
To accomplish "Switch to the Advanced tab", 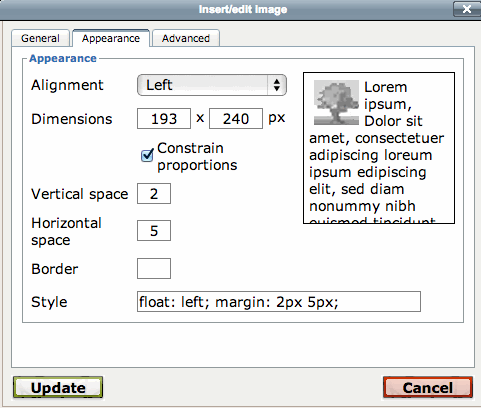I will point(186,38).
